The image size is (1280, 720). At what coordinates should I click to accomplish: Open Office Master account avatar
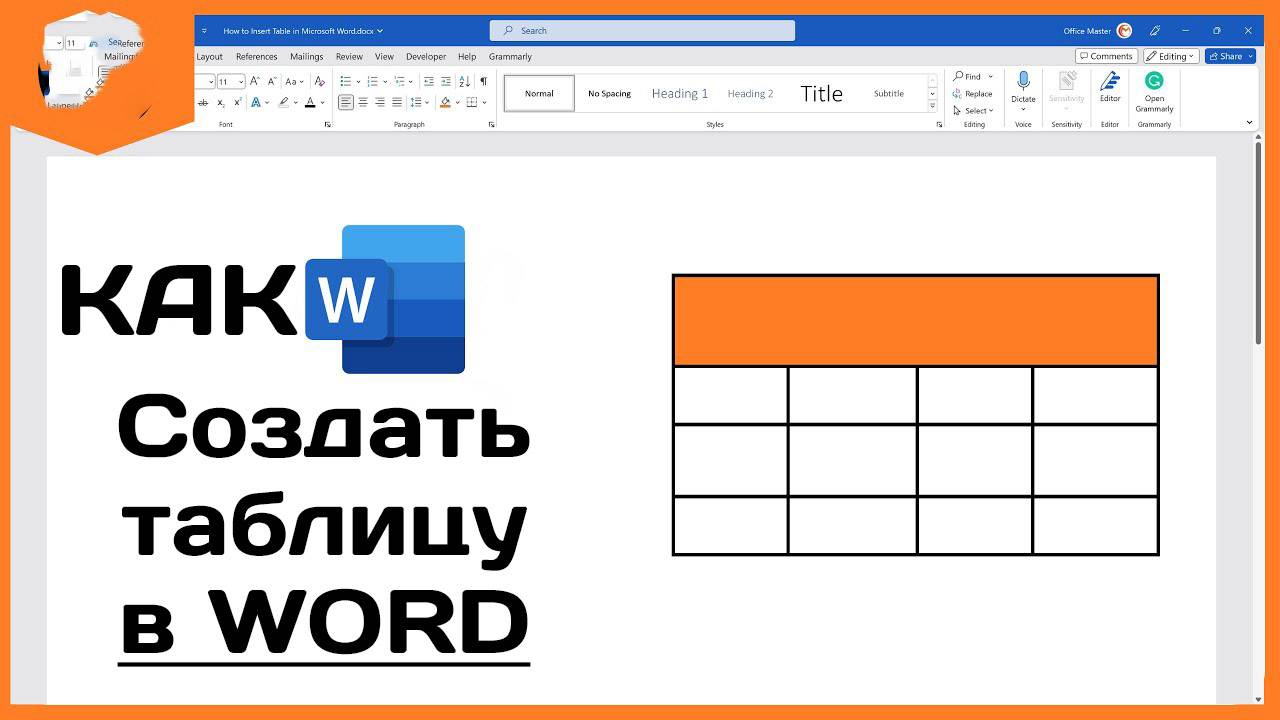pyautogui.click(x=1124, y=31)
